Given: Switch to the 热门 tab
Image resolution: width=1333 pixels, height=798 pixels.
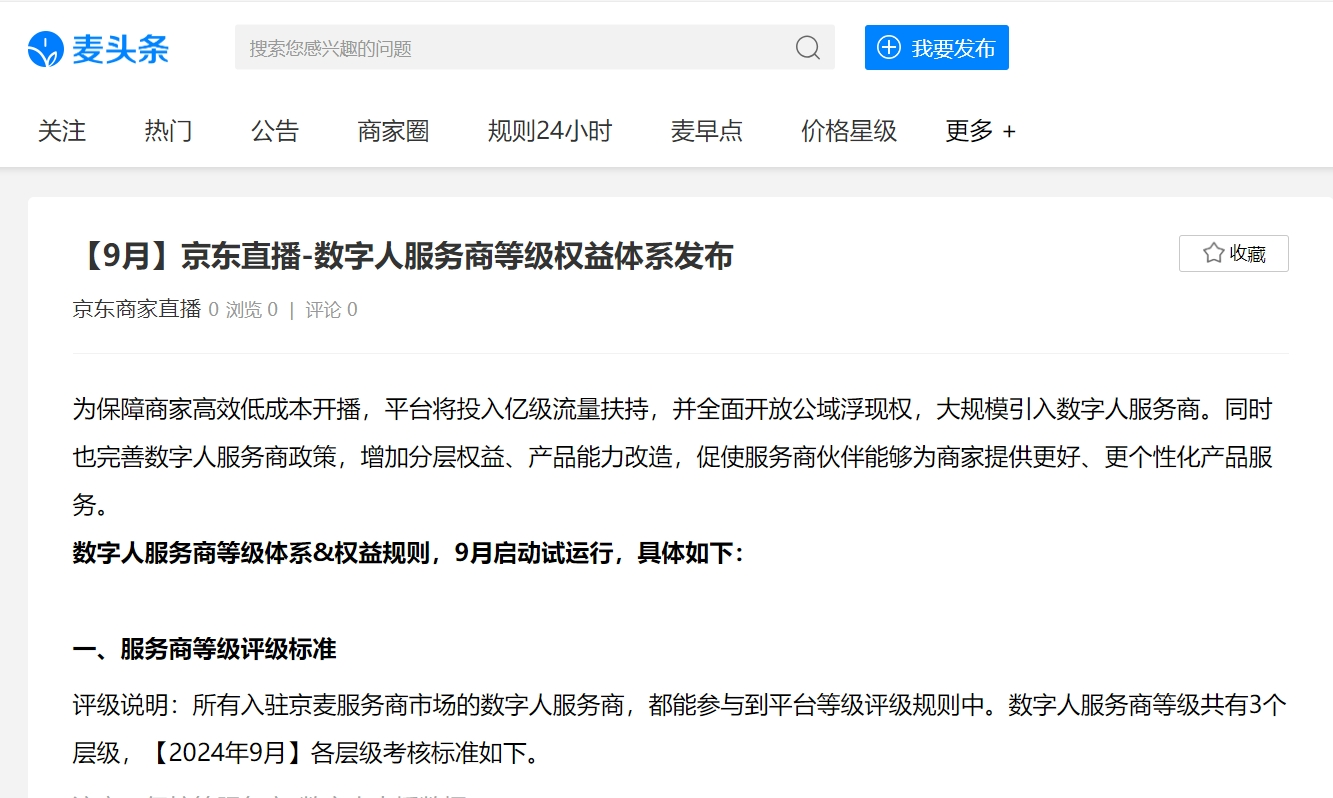Looking at the screenshot, I should coord(168,131).
